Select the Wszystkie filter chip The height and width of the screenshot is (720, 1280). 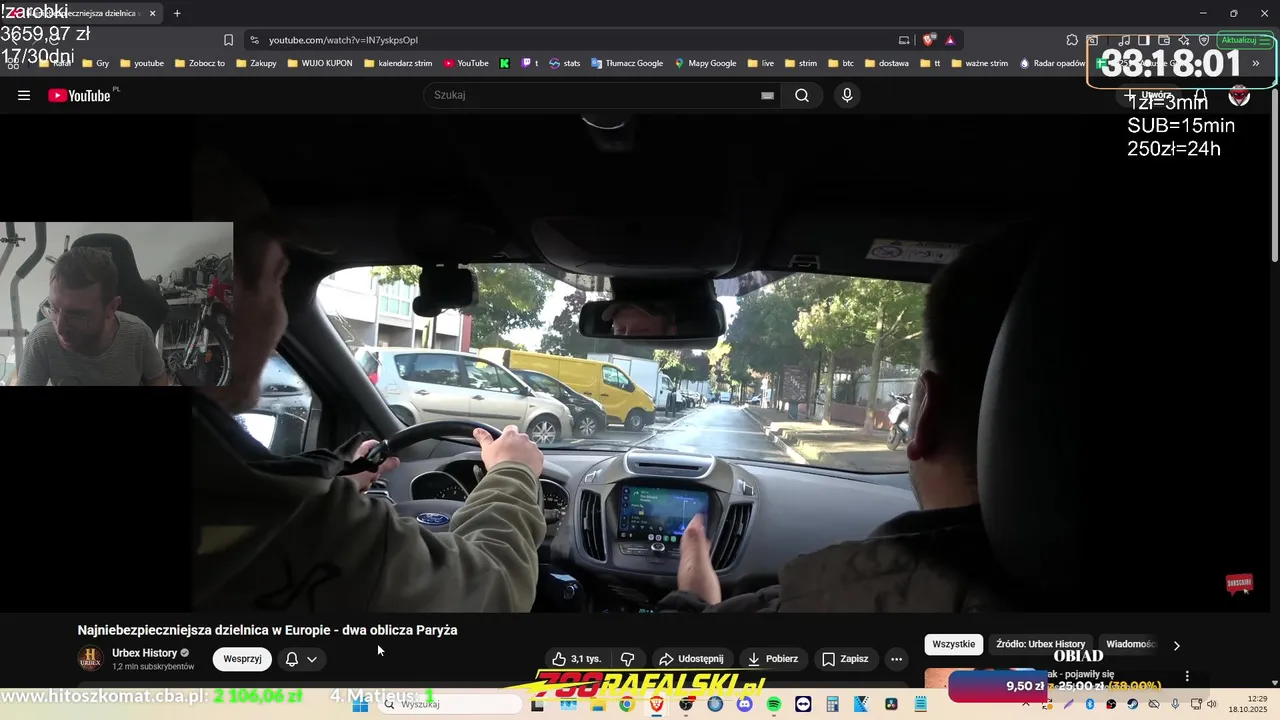pos(954,644)
